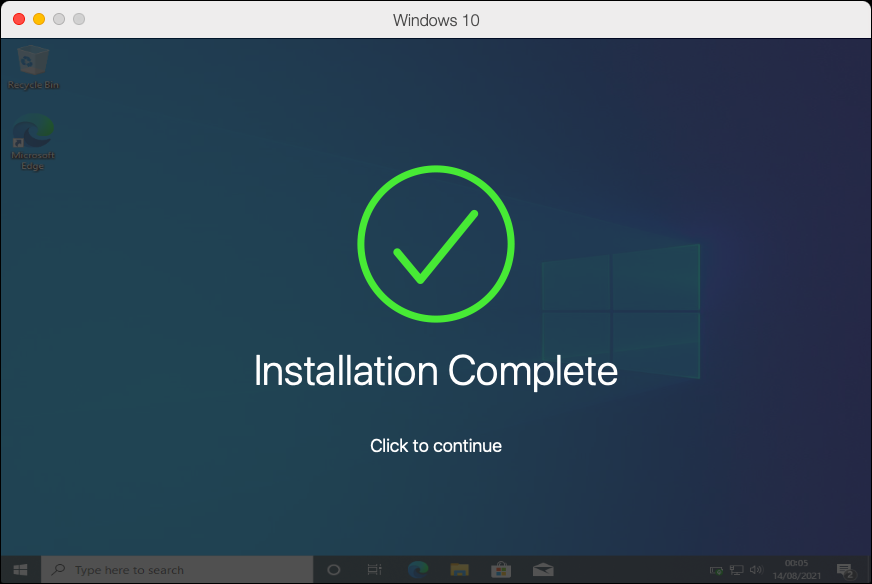Image resolution: width=872 pixels, height=584 pixels.
Task: Open the network tray icon
Action: pos(737,569)
